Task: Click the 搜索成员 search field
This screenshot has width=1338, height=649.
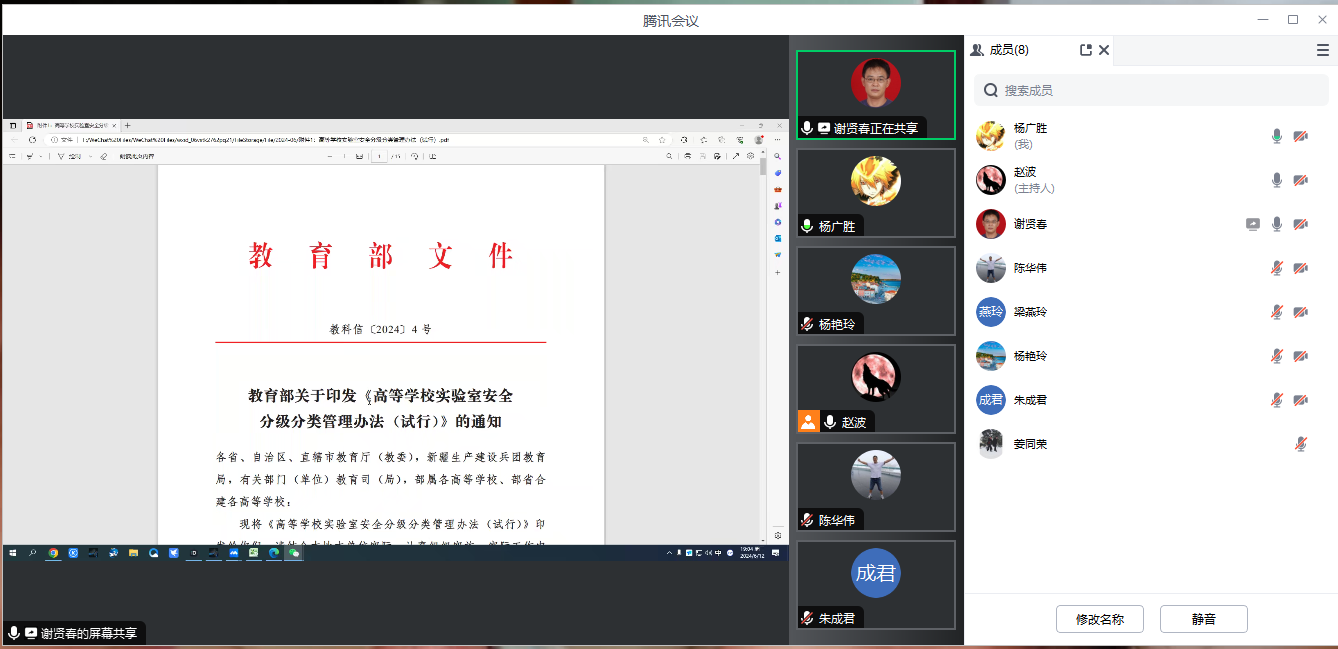Action: point(1150,90)
